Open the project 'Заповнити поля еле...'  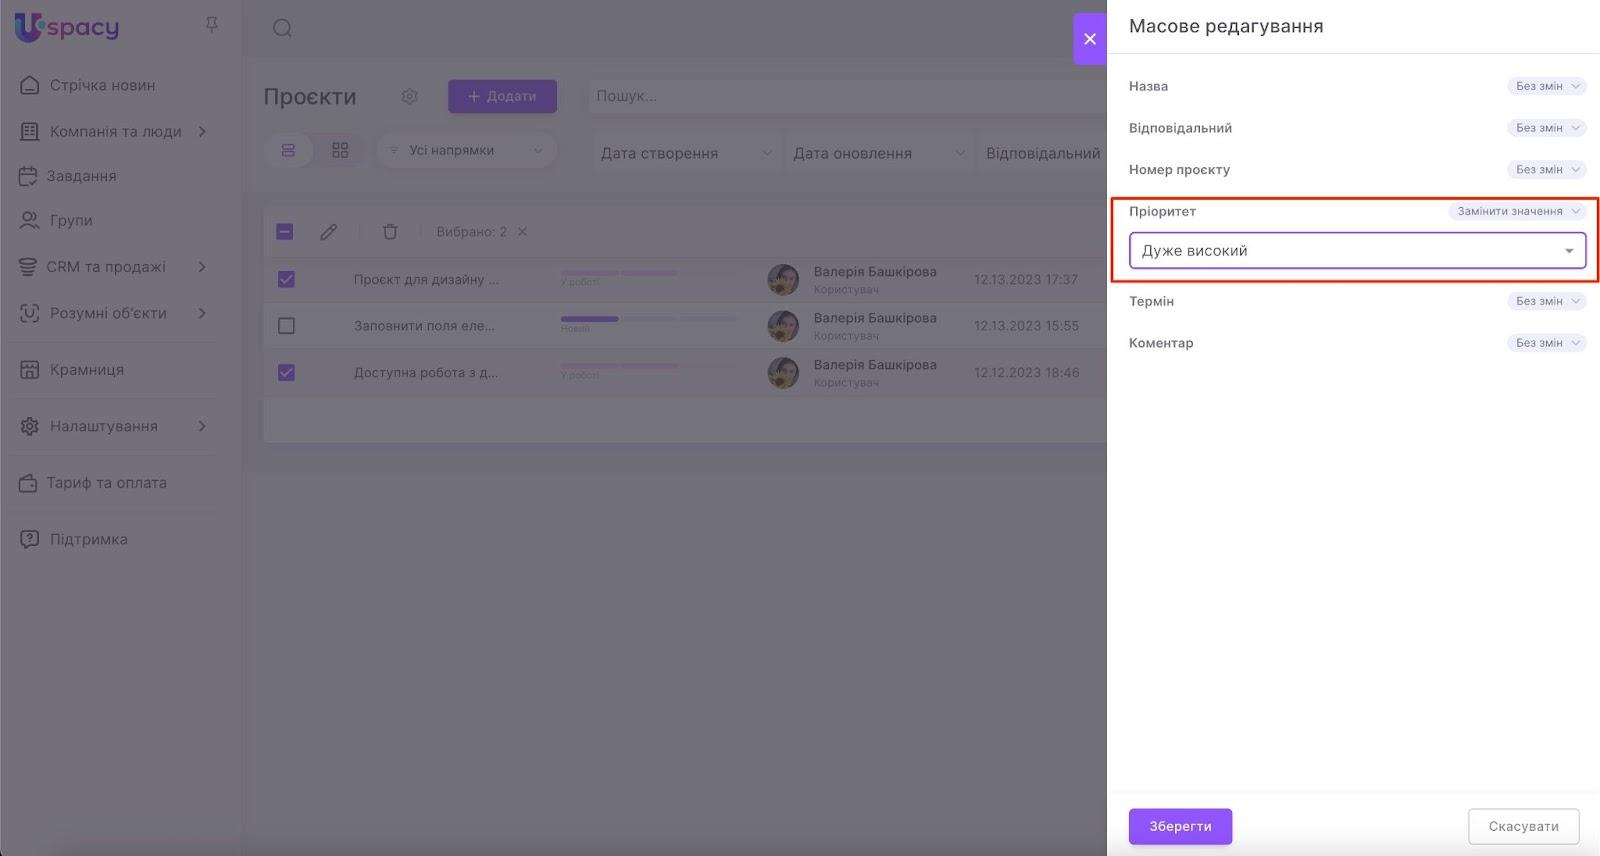424,326
